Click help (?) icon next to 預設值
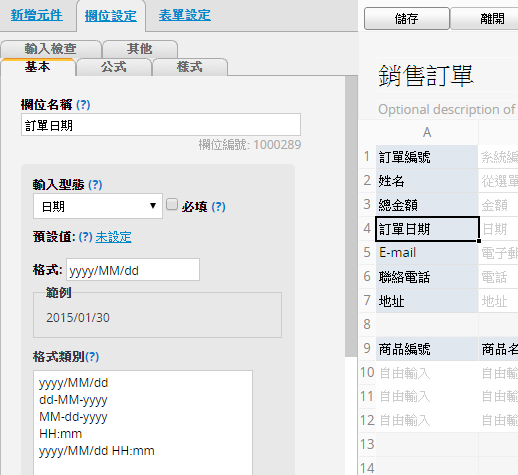518x475 pixels. coord(85,237)
